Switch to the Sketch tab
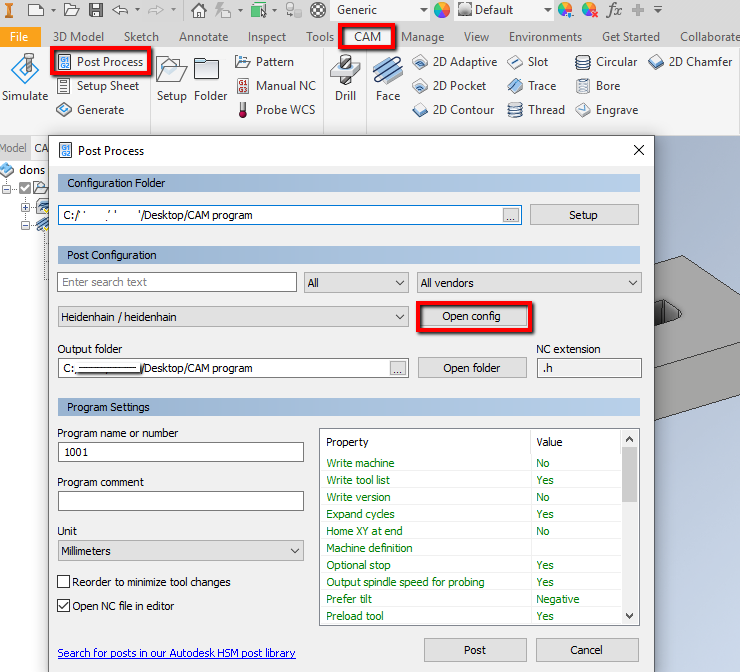This screenshot has width=740, height=672. 141,37
